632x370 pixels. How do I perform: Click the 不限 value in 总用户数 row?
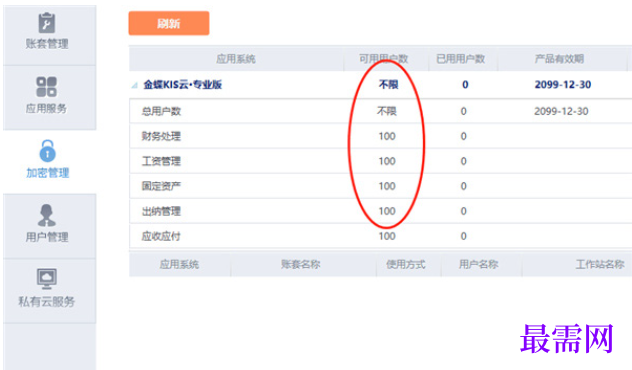[387, 111]
